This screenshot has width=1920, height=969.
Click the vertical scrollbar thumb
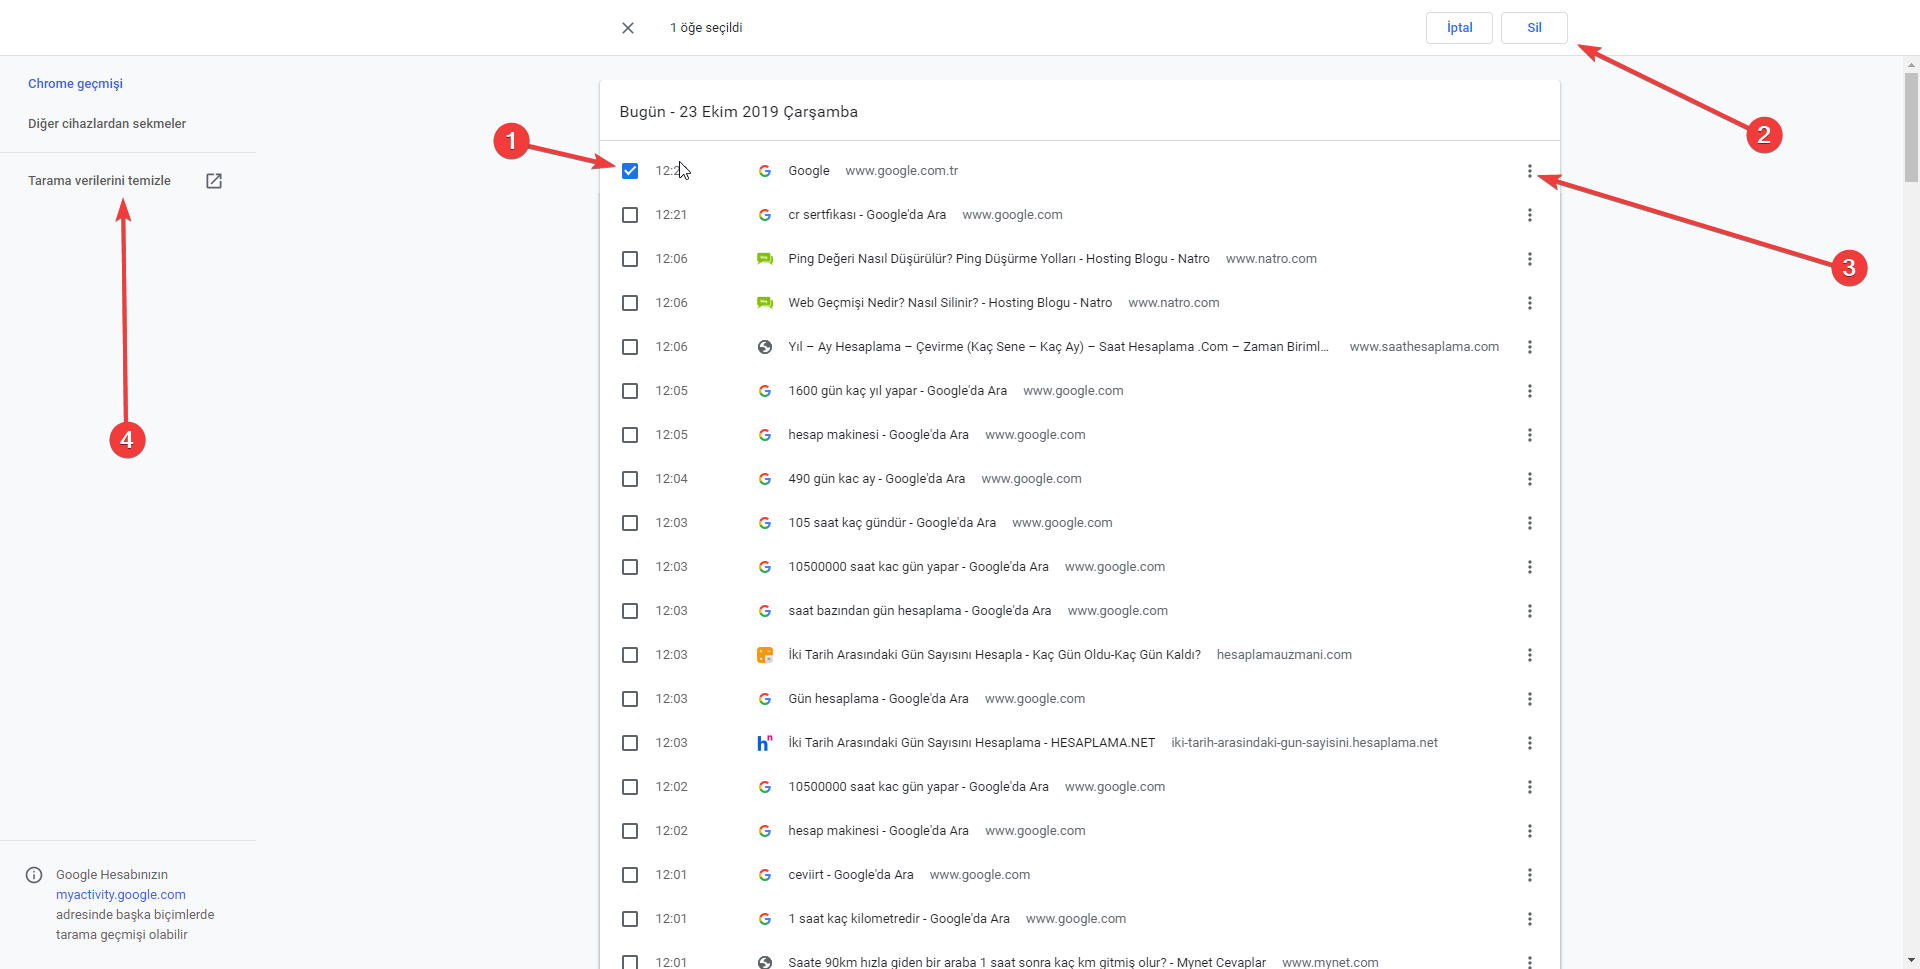coord(1911,127)
